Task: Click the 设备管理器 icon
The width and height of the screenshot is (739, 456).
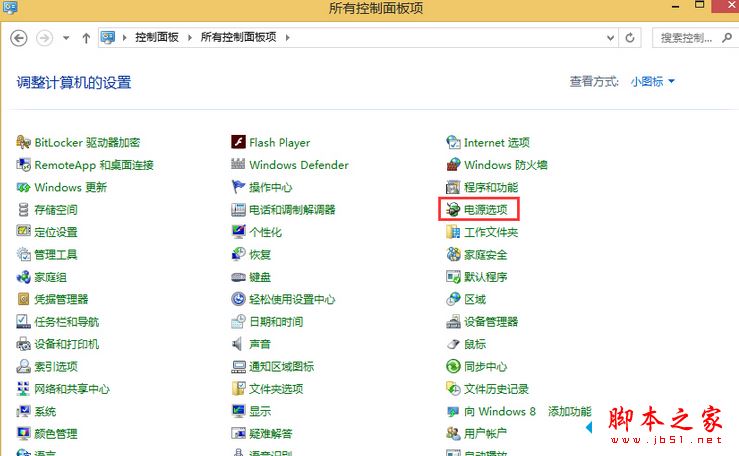Action: click(x=453, y=322)
